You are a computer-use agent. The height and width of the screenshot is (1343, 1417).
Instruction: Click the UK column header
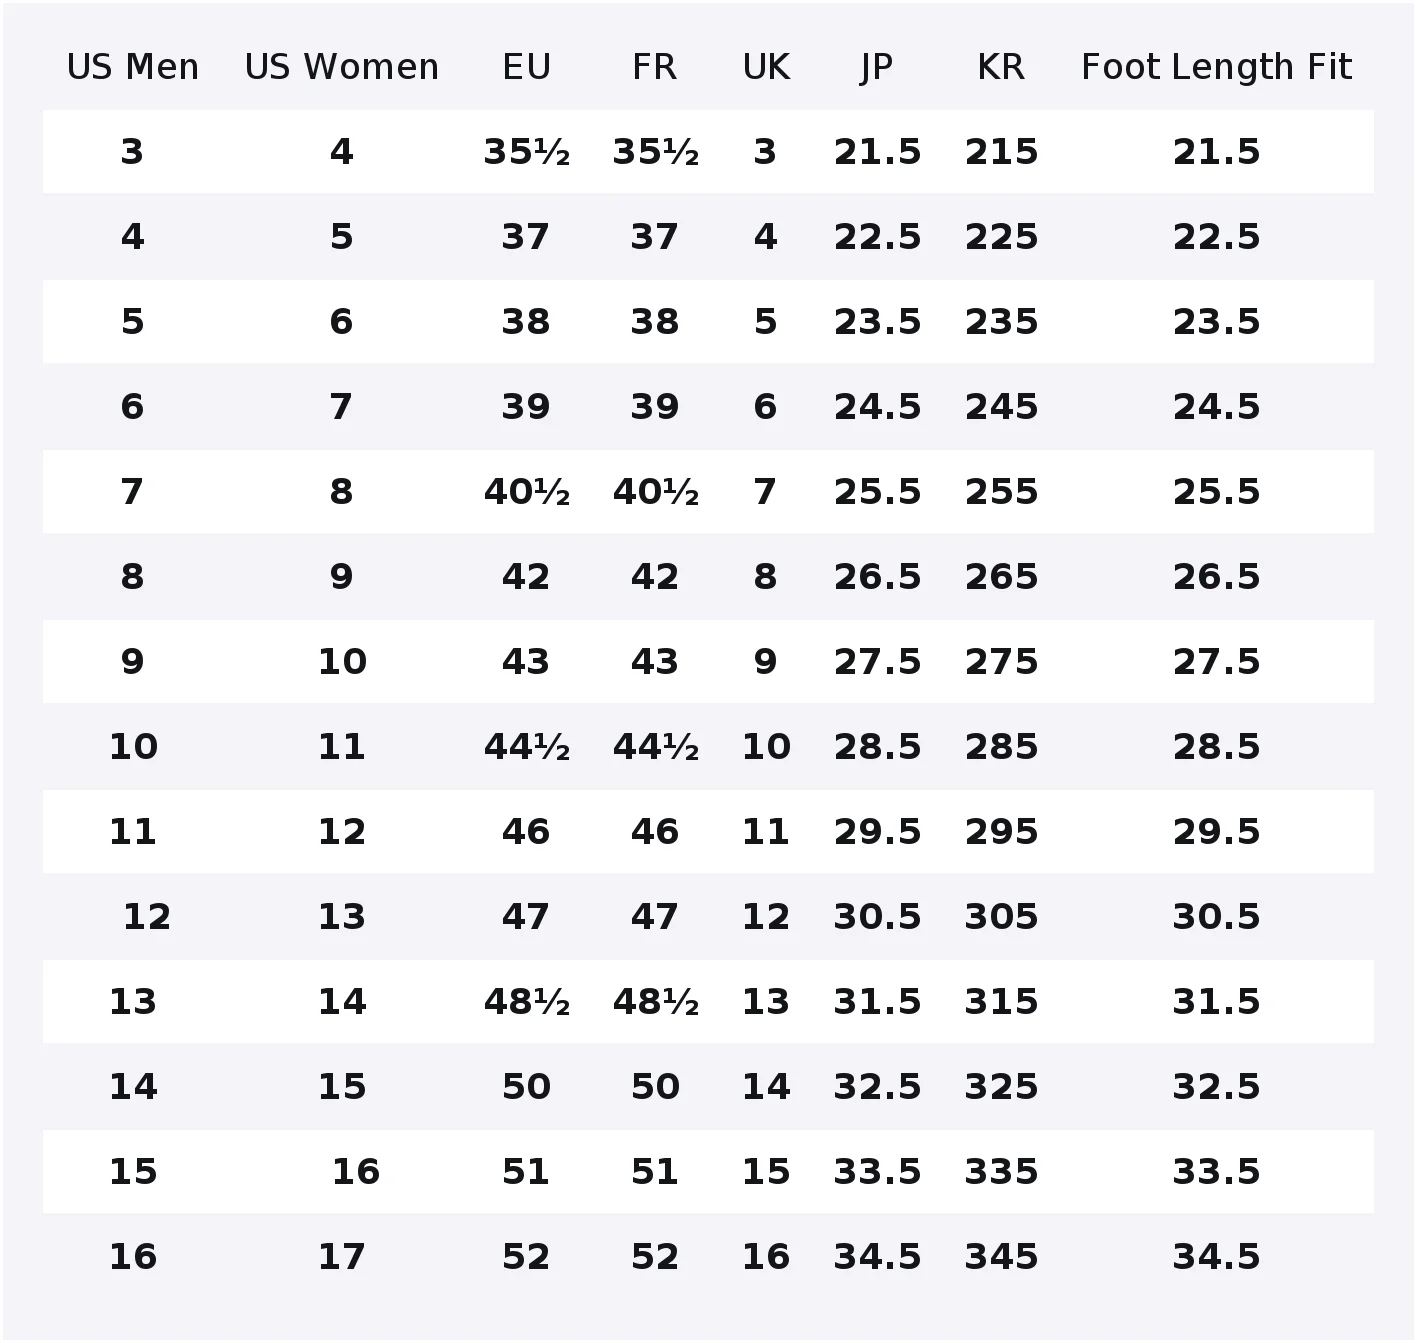766,67
